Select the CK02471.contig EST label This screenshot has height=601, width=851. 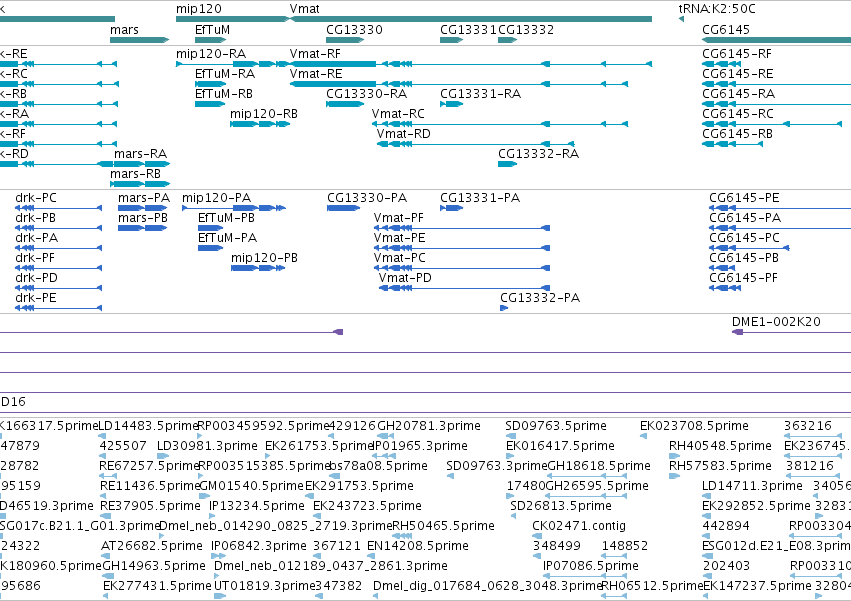(x=579, y=526)
